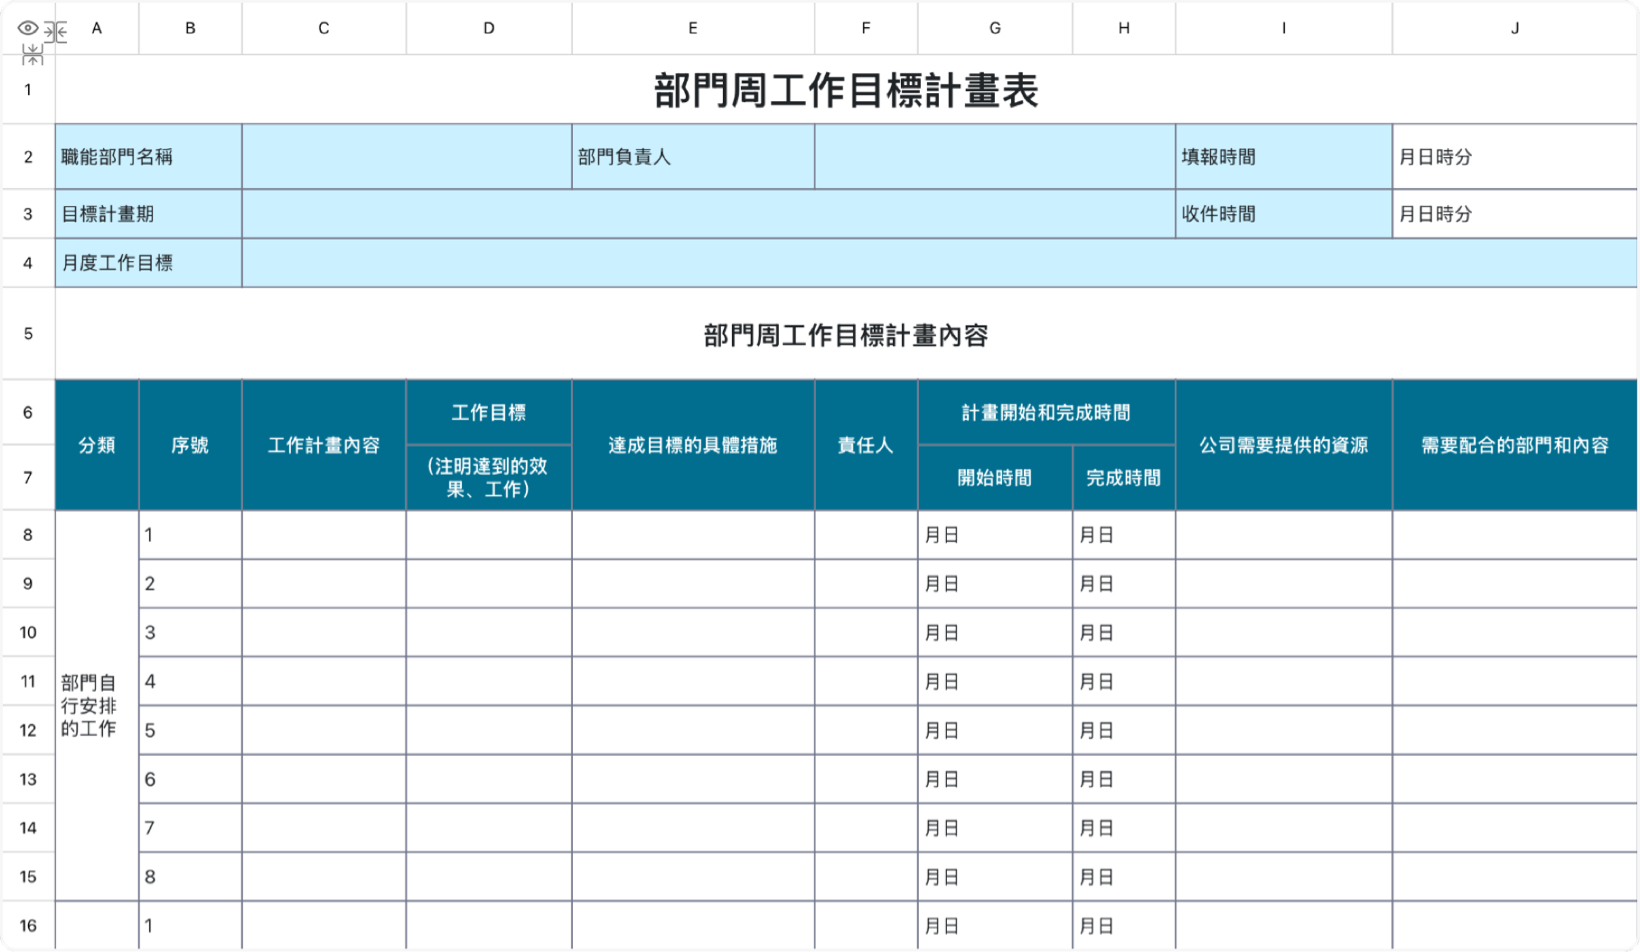Click sequence number 3 in row 10
Viewport: 1640px width, 952px height.
pyautogui.click(x=190, y=633)
